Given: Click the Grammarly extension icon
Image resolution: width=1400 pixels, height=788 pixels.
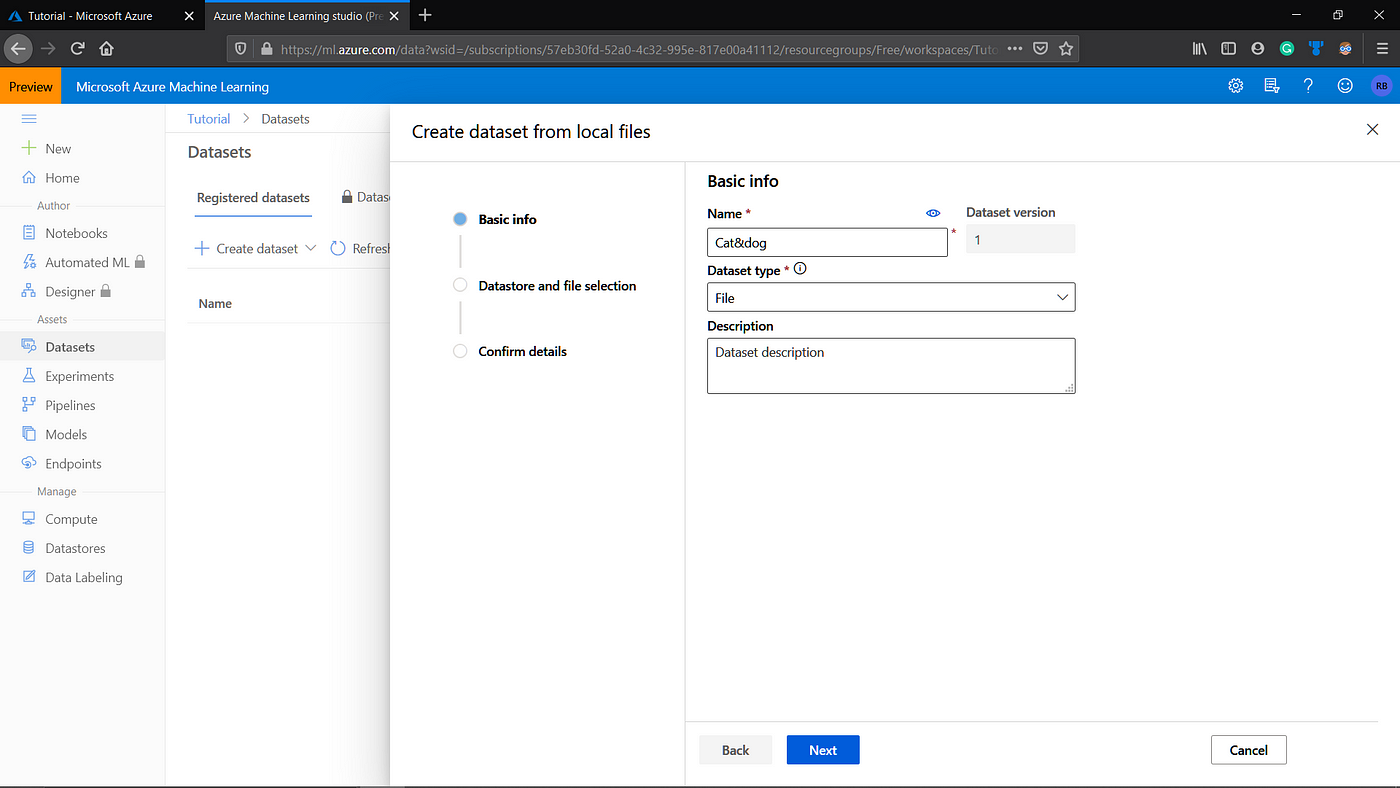Looking at the screenshot, I should tap(1287, 48).
